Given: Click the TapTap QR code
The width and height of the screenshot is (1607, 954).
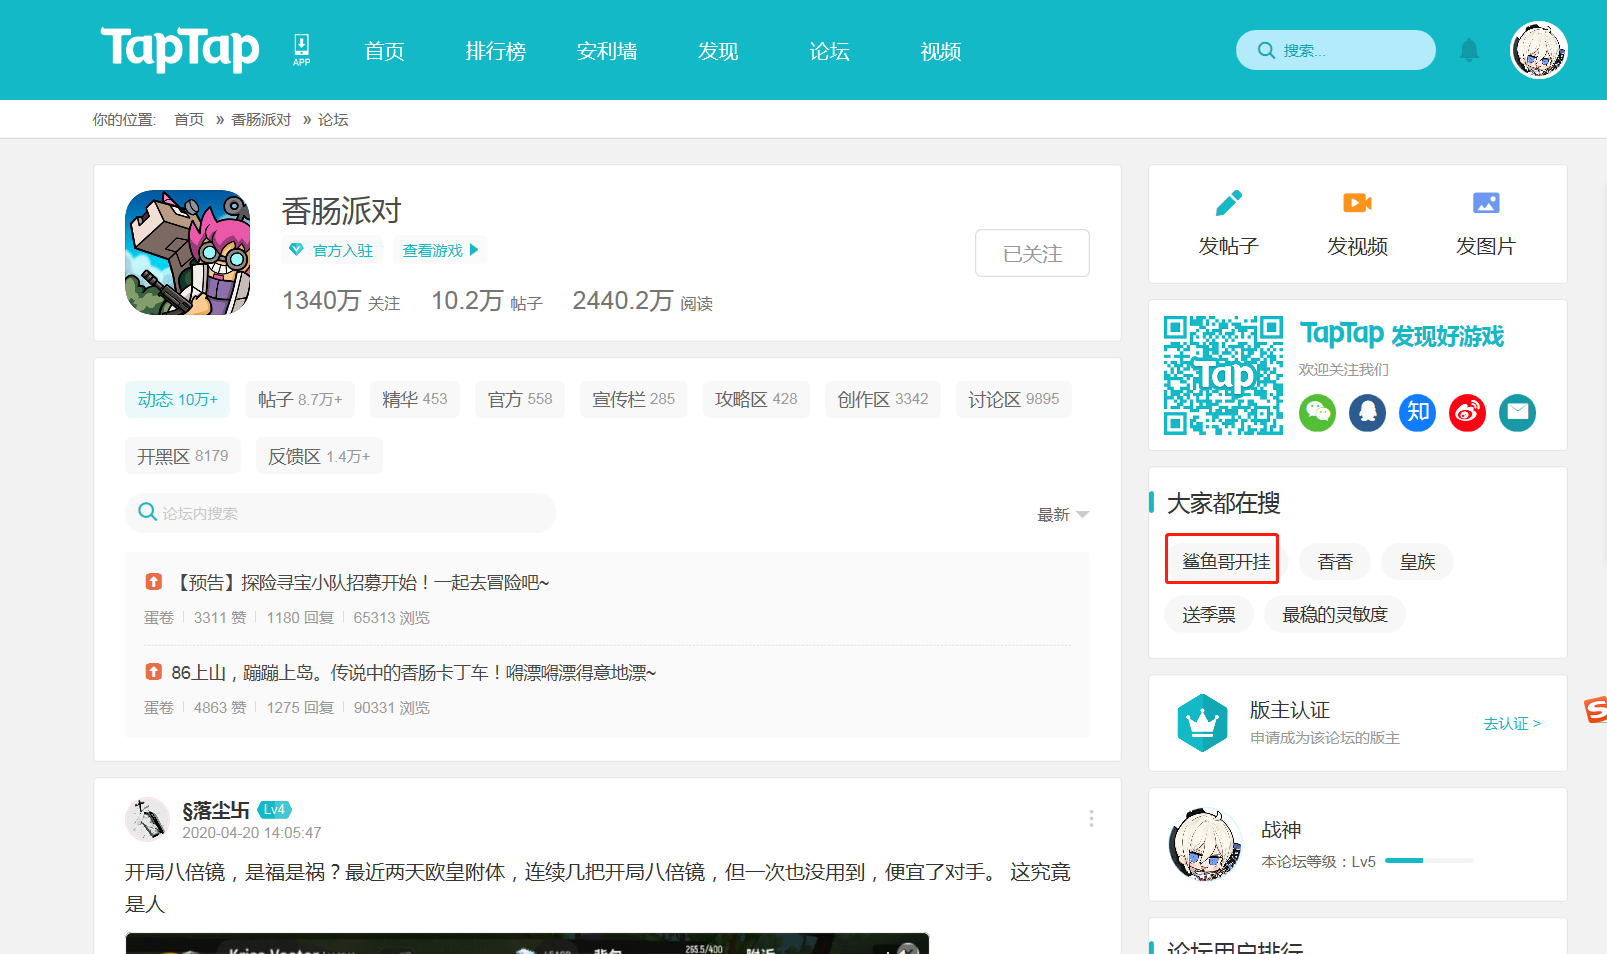Looking at the screenshot, I should [x=1223, y=375].
